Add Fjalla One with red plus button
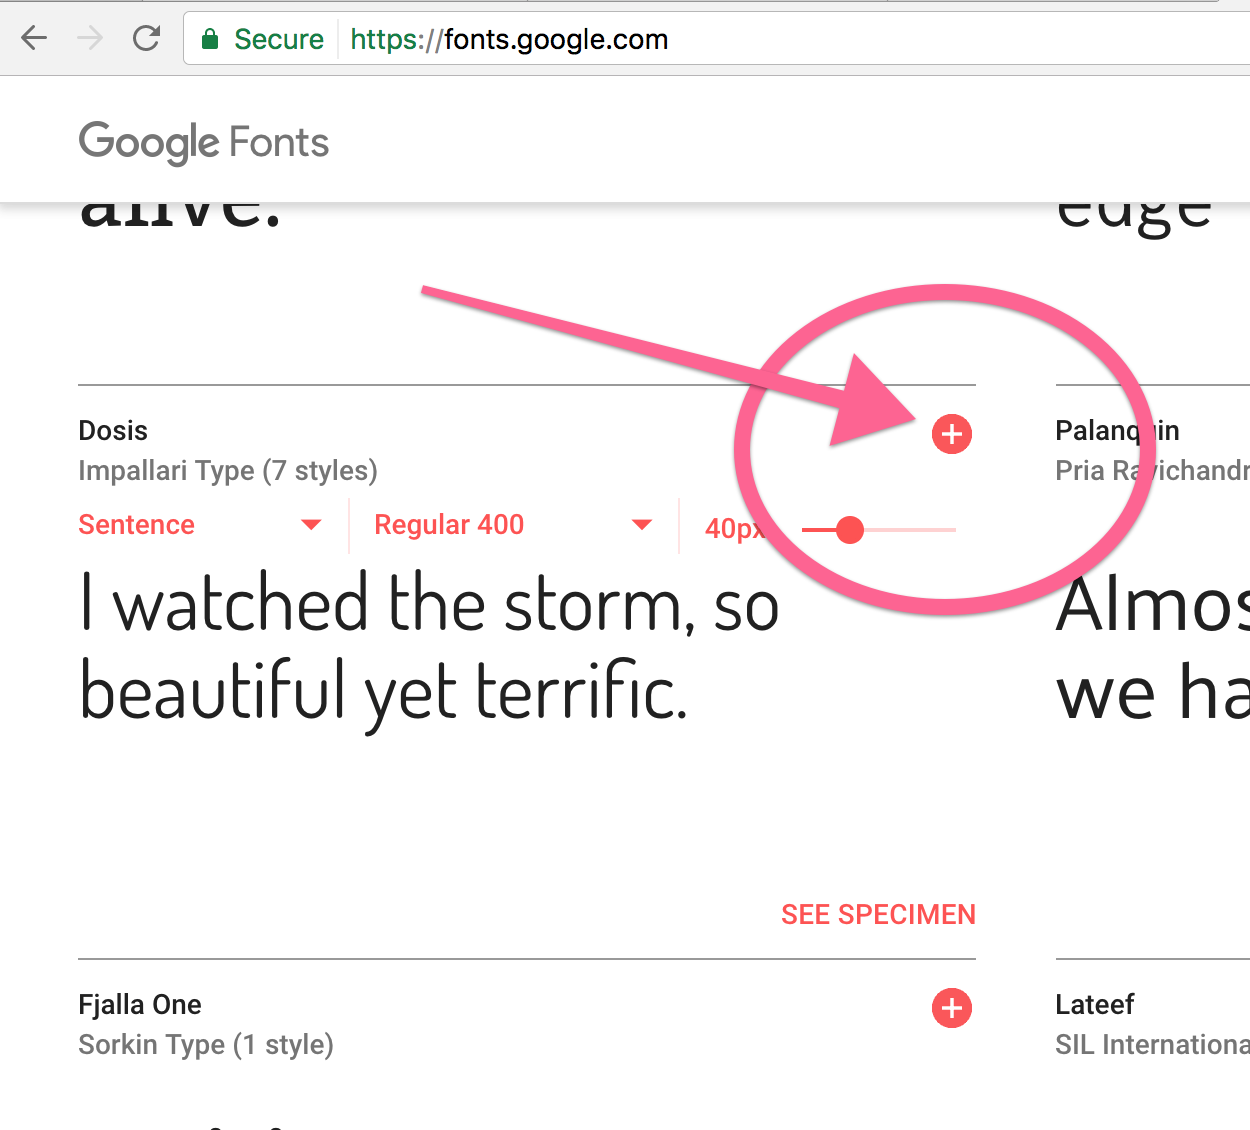Viewport: 1250px width, 1130px height. pyautogui.click(x=952, y=1008)
